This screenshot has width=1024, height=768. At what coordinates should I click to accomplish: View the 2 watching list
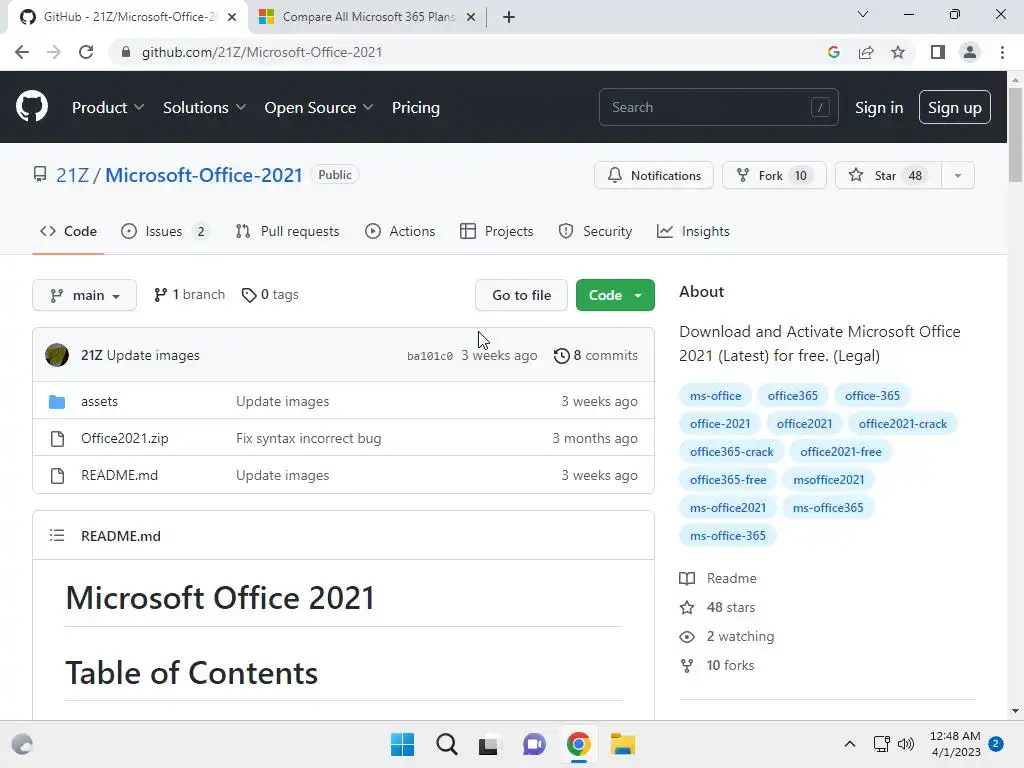point(726,637)
